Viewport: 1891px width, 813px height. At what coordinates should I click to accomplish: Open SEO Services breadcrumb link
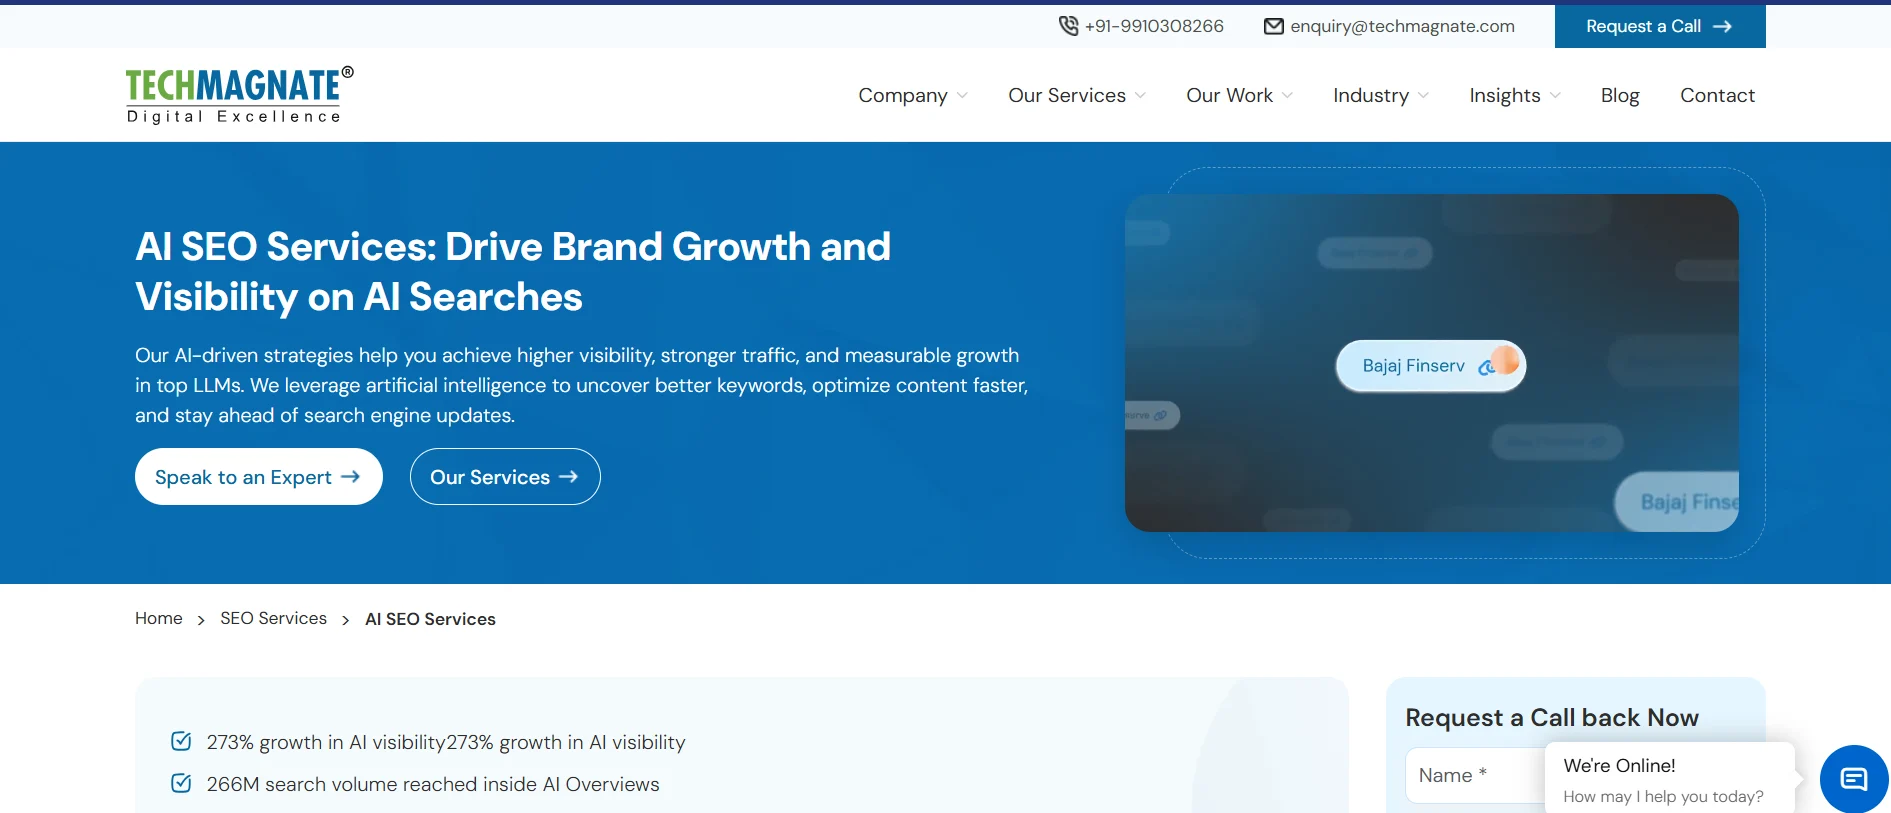273,618
